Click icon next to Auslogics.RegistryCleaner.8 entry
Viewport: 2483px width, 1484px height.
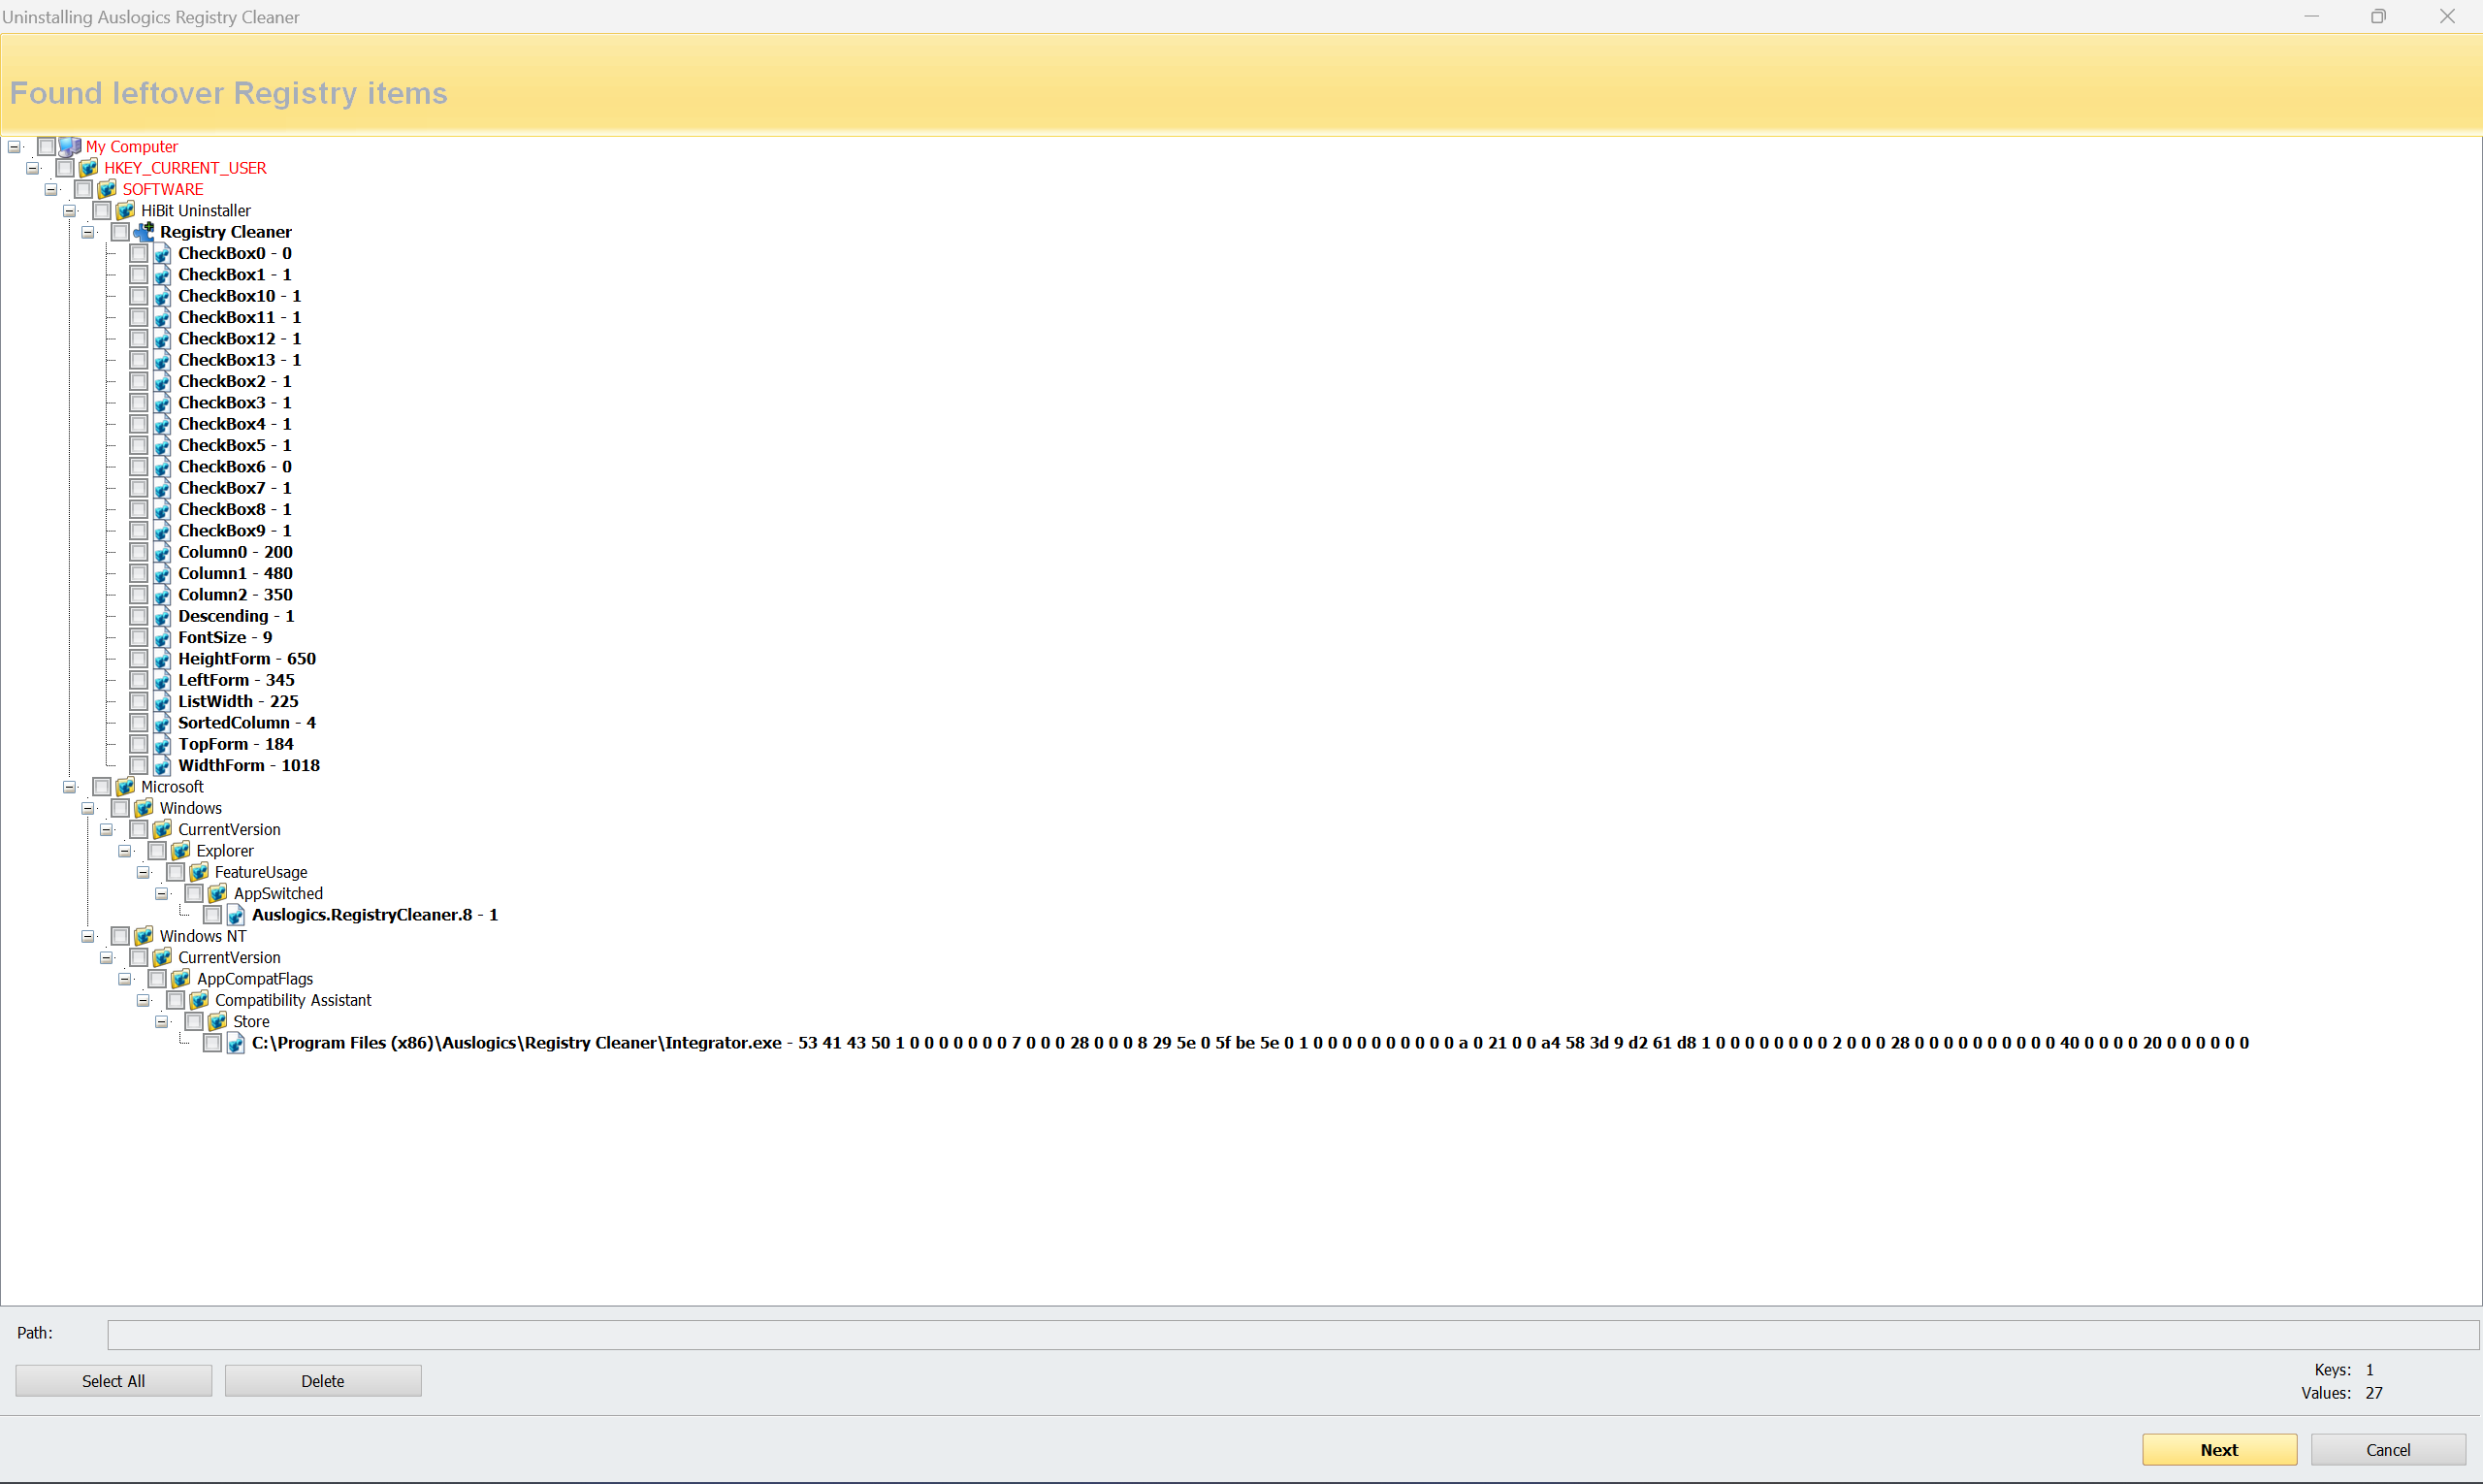[x=236, y=915]
